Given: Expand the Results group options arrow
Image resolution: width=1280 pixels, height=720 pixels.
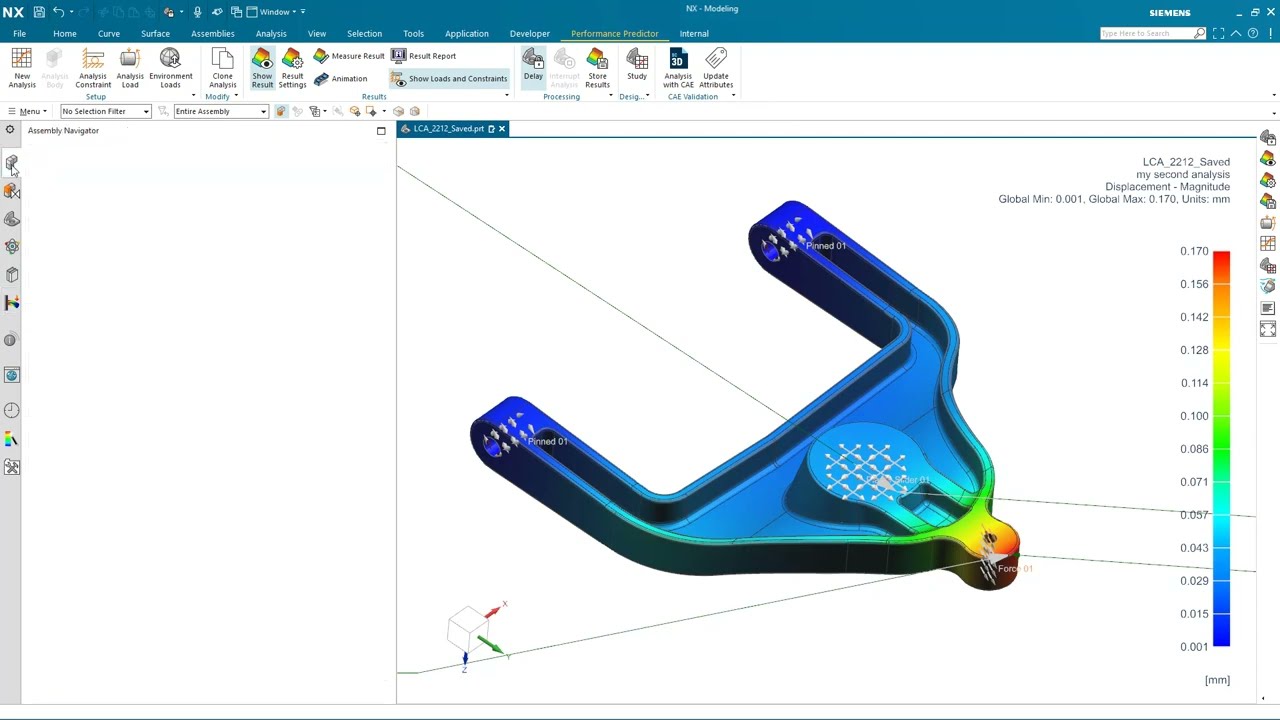Looking at the screenshot, I should [x=507, y=96].
